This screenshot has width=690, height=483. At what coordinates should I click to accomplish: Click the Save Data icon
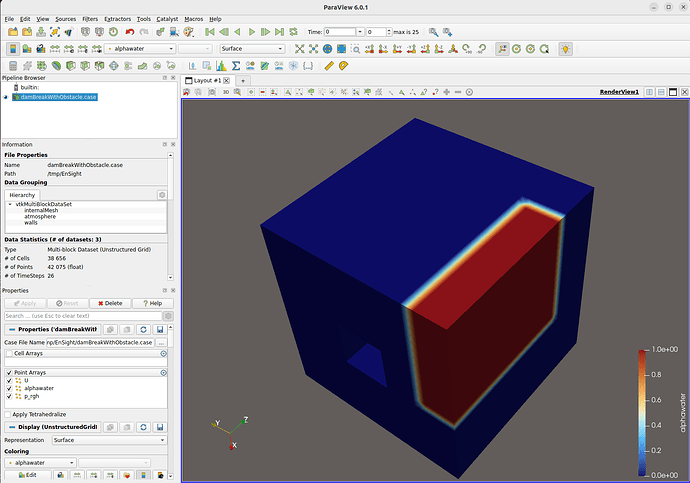(40, 32)
